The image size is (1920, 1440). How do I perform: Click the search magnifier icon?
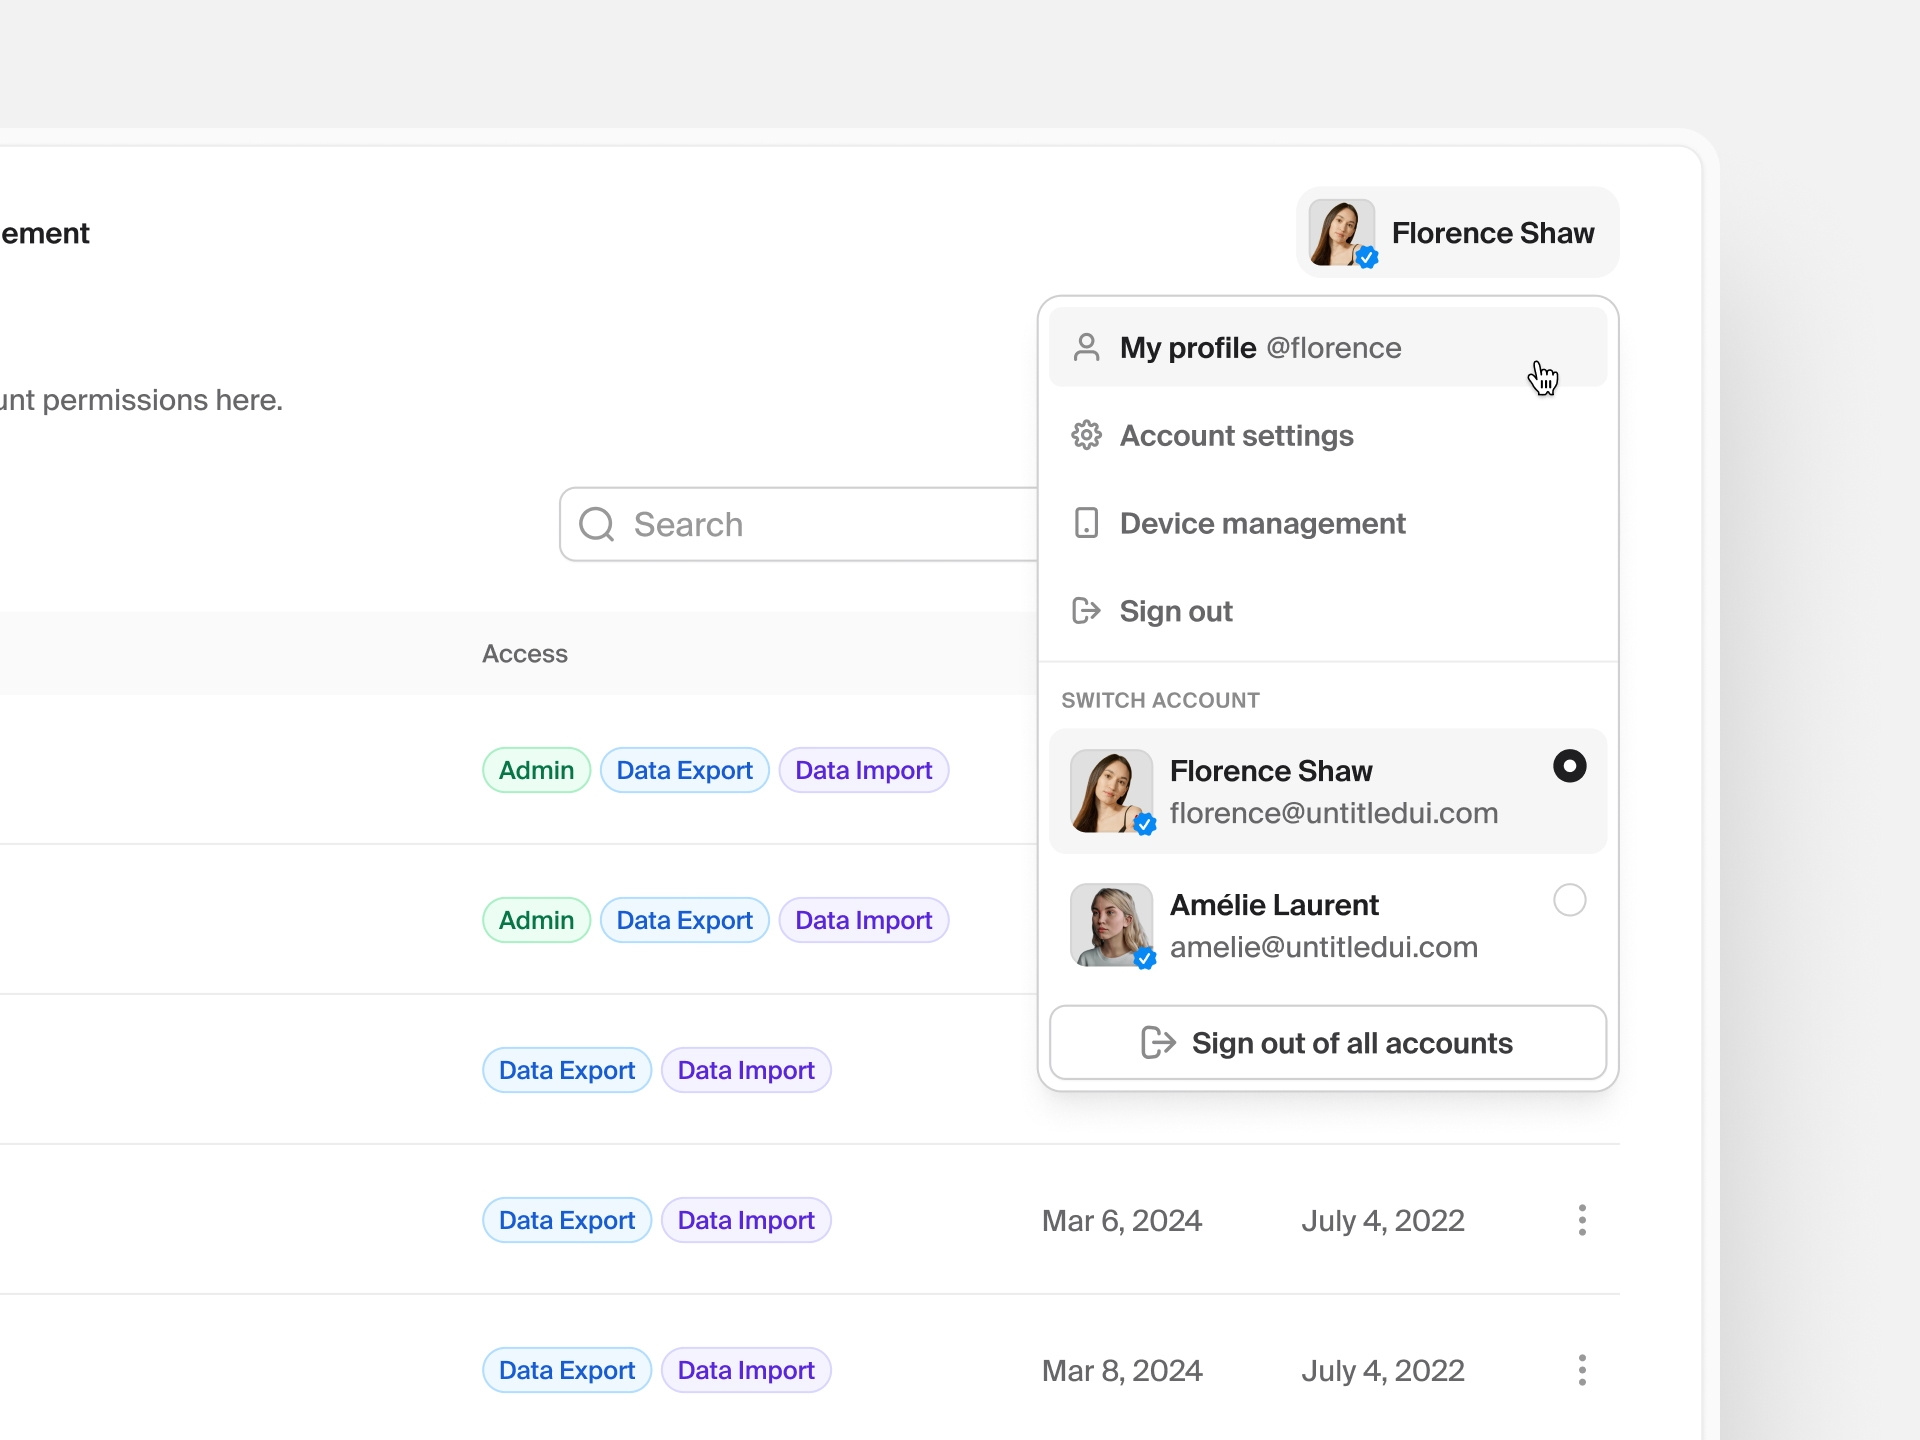(596, 523)
